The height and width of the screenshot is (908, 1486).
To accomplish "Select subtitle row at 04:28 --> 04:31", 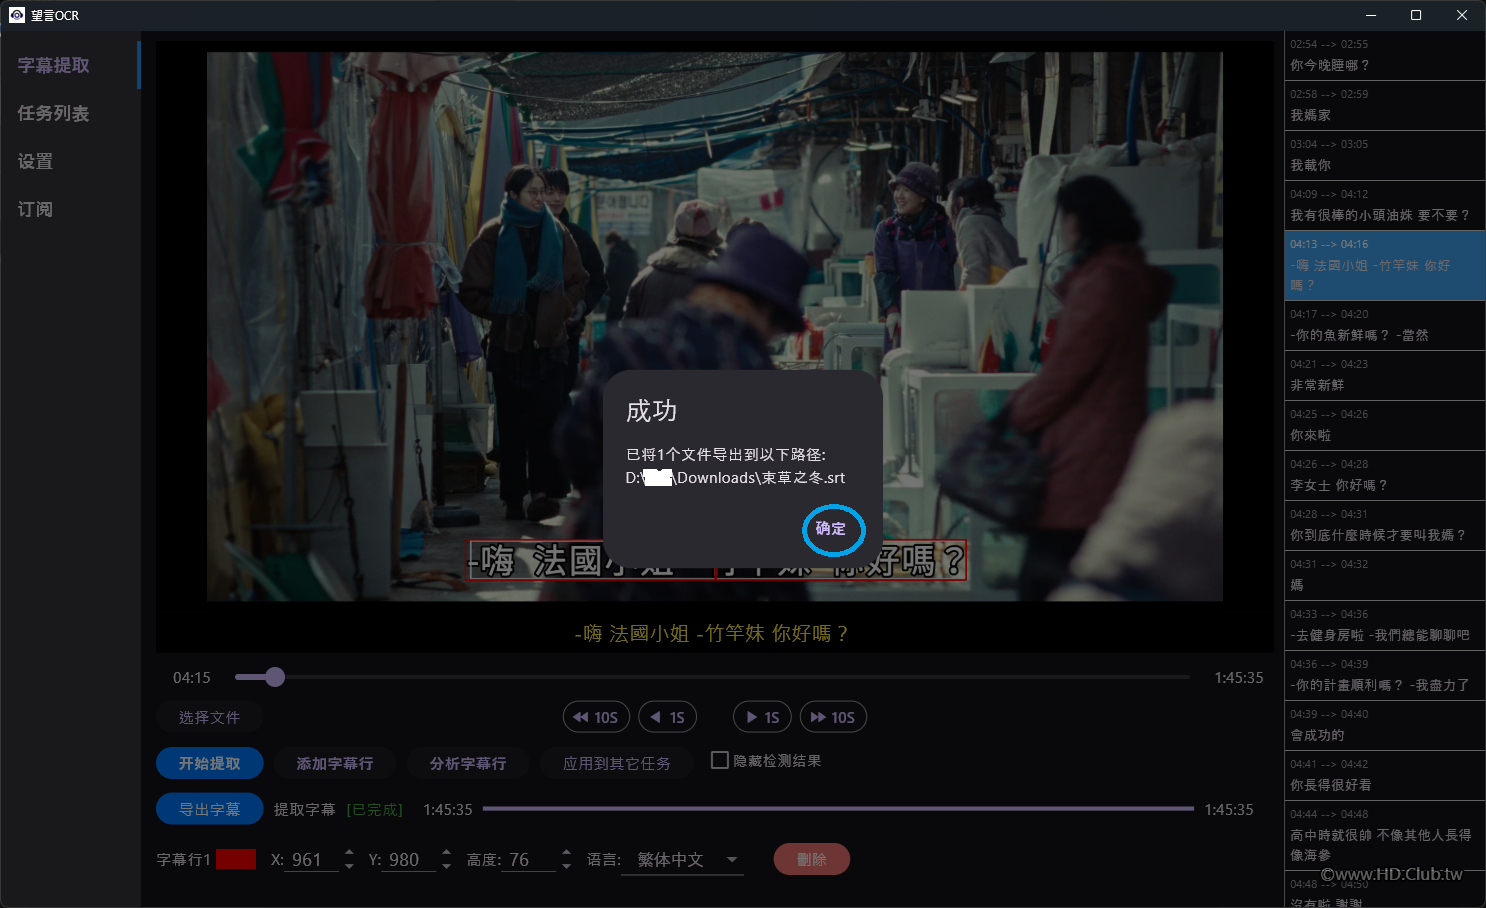I will tap(1385, 526).
